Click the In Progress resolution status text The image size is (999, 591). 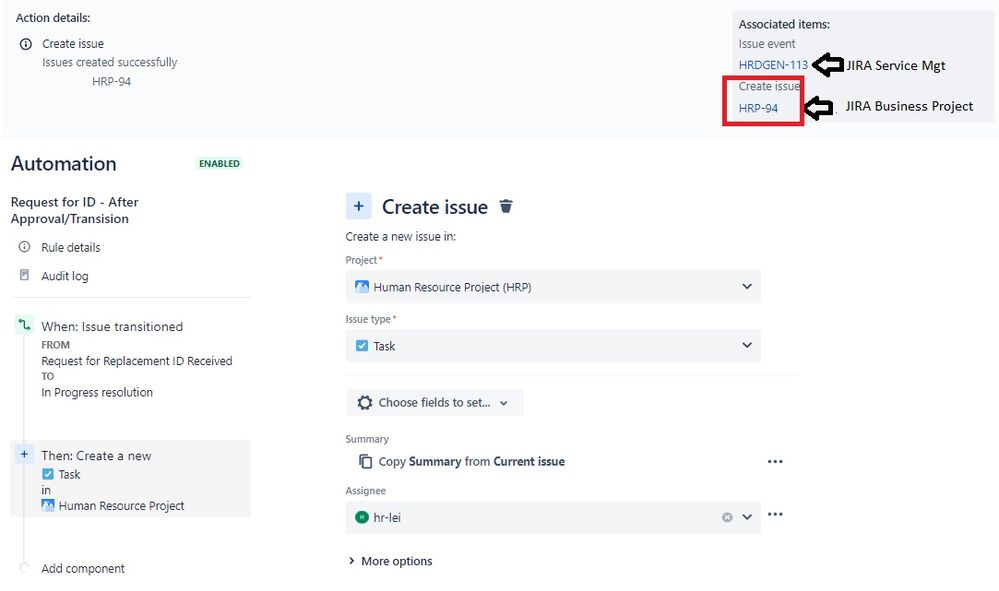click(x=97, y=392)
